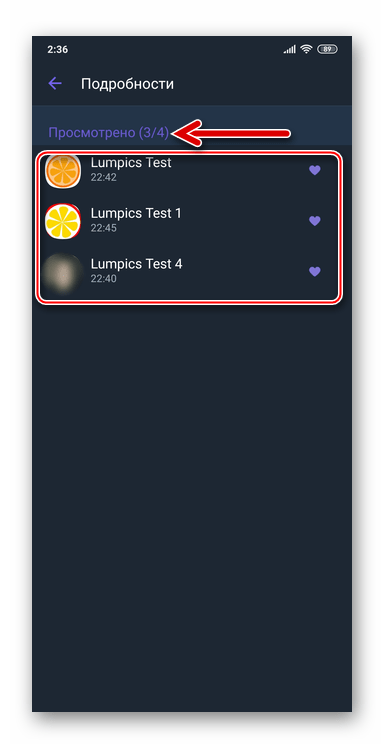Click the heart icon beside Lumpics Test
The image size is (384, 744).
coord(315,170)
